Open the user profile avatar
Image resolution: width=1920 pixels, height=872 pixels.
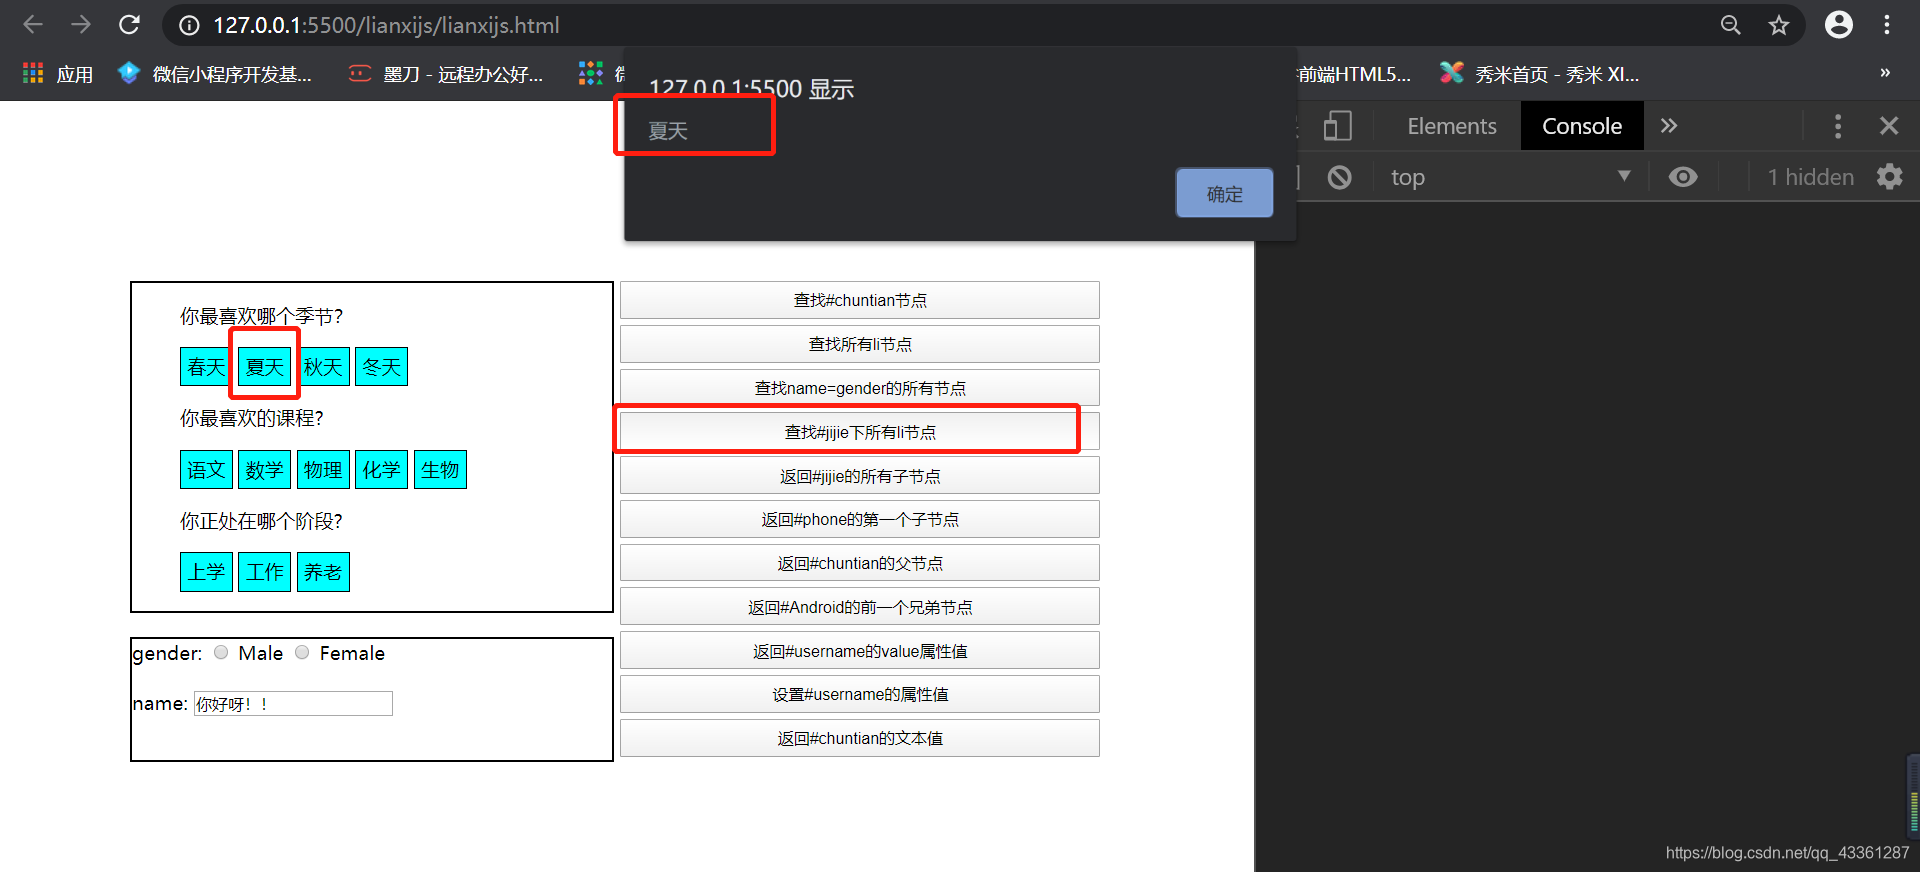pos(1839,25)
